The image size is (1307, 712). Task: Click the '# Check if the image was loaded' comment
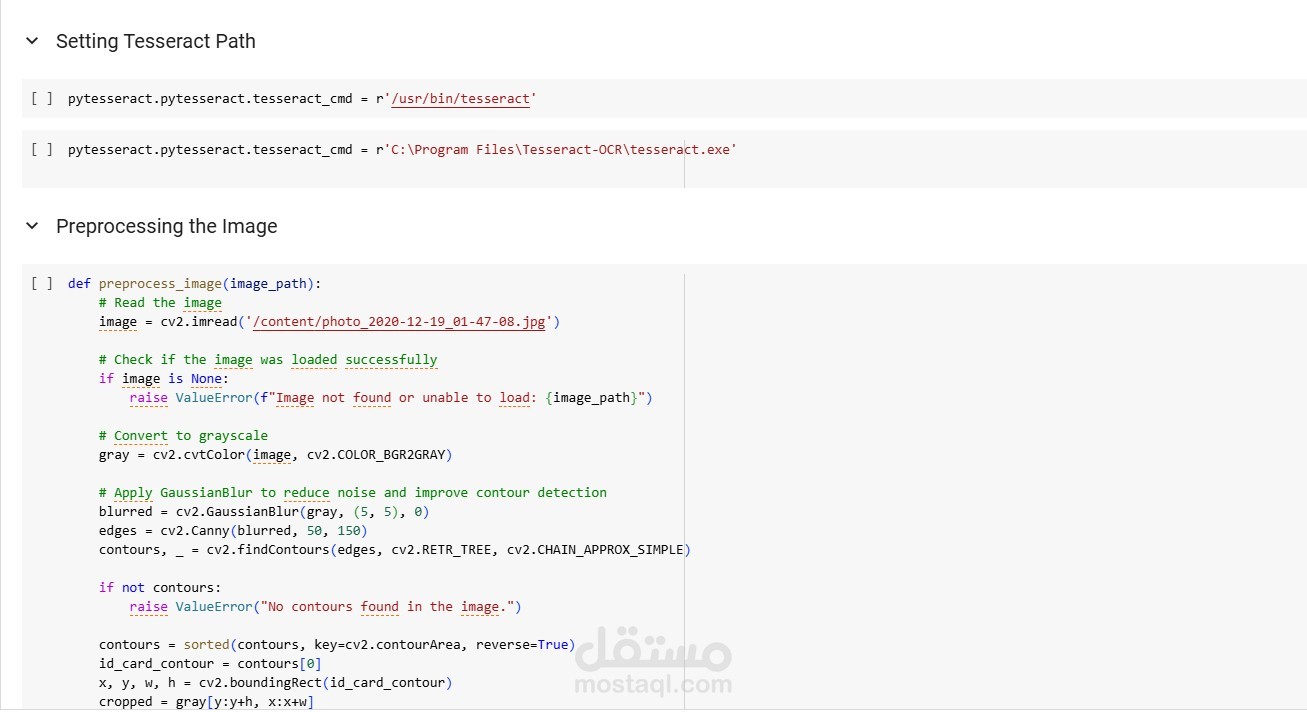point(268,359)
